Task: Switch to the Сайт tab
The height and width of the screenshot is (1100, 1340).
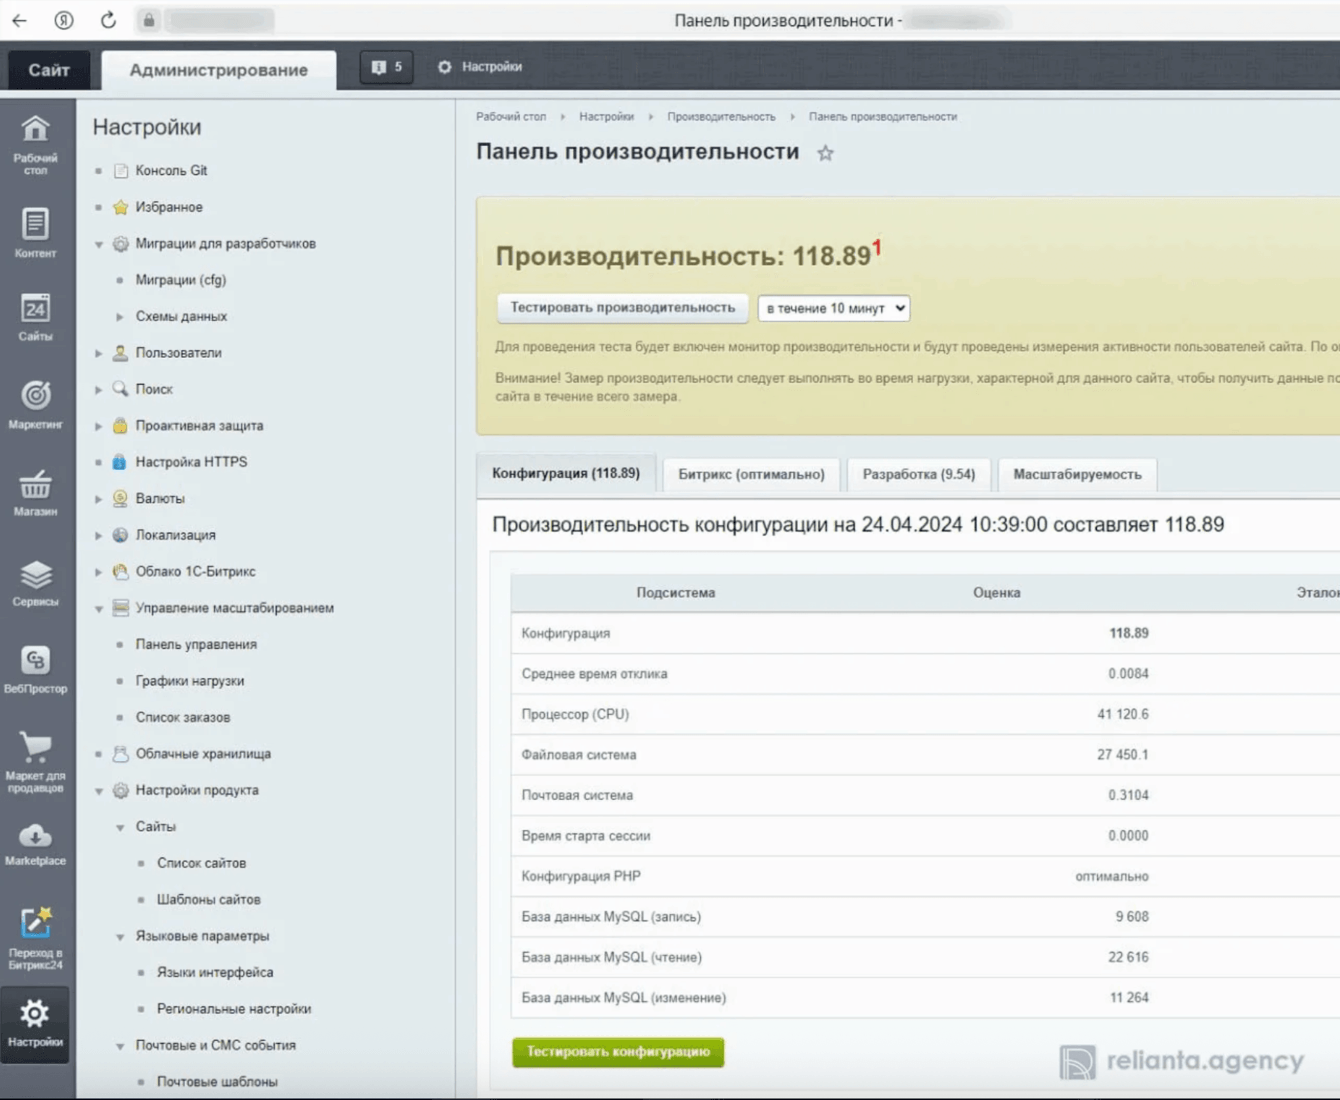Action: (49, 70)
